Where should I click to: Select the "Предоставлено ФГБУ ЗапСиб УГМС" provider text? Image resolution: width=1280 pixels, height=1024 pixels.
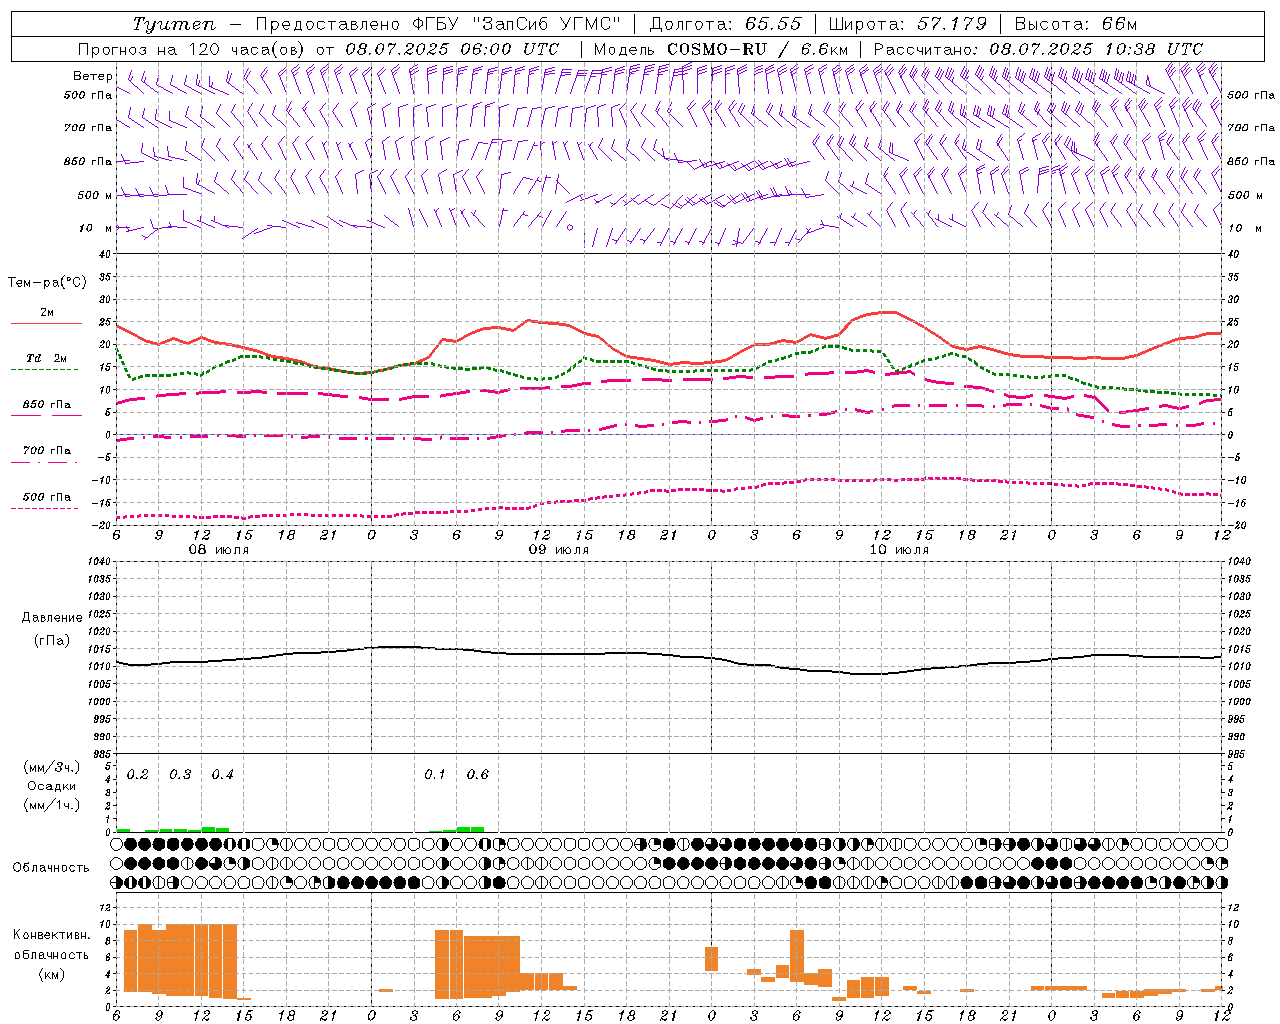pos(440,24)
